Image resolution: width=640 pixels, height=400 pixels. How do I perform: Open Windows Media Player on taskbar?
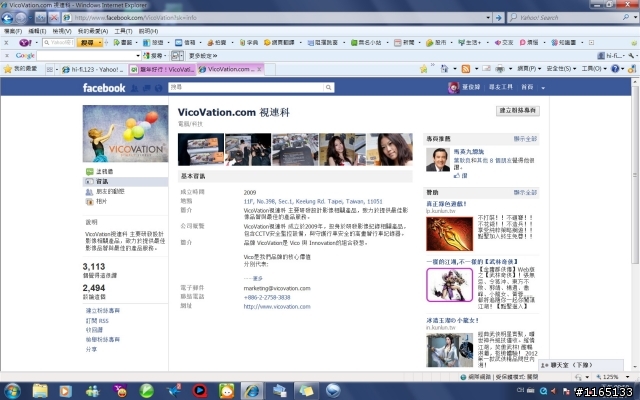pyautogui.click(x=65, y=391)
